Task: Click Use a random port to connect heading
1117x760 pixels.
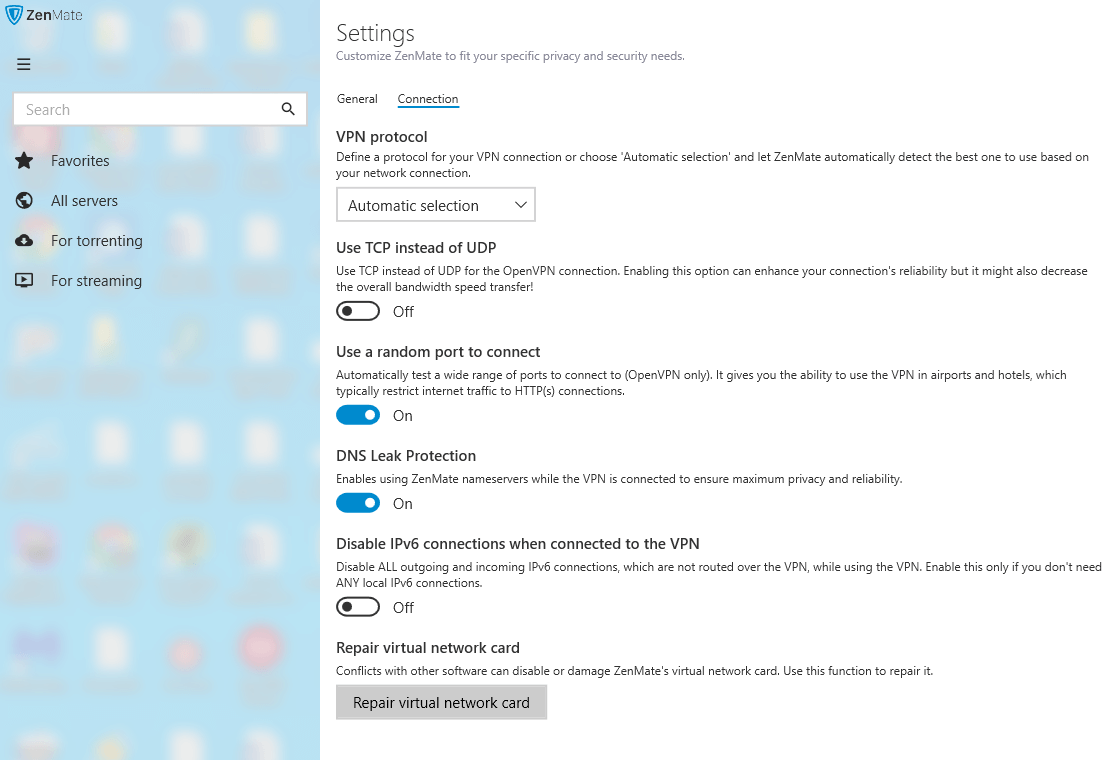Action: 438,352
